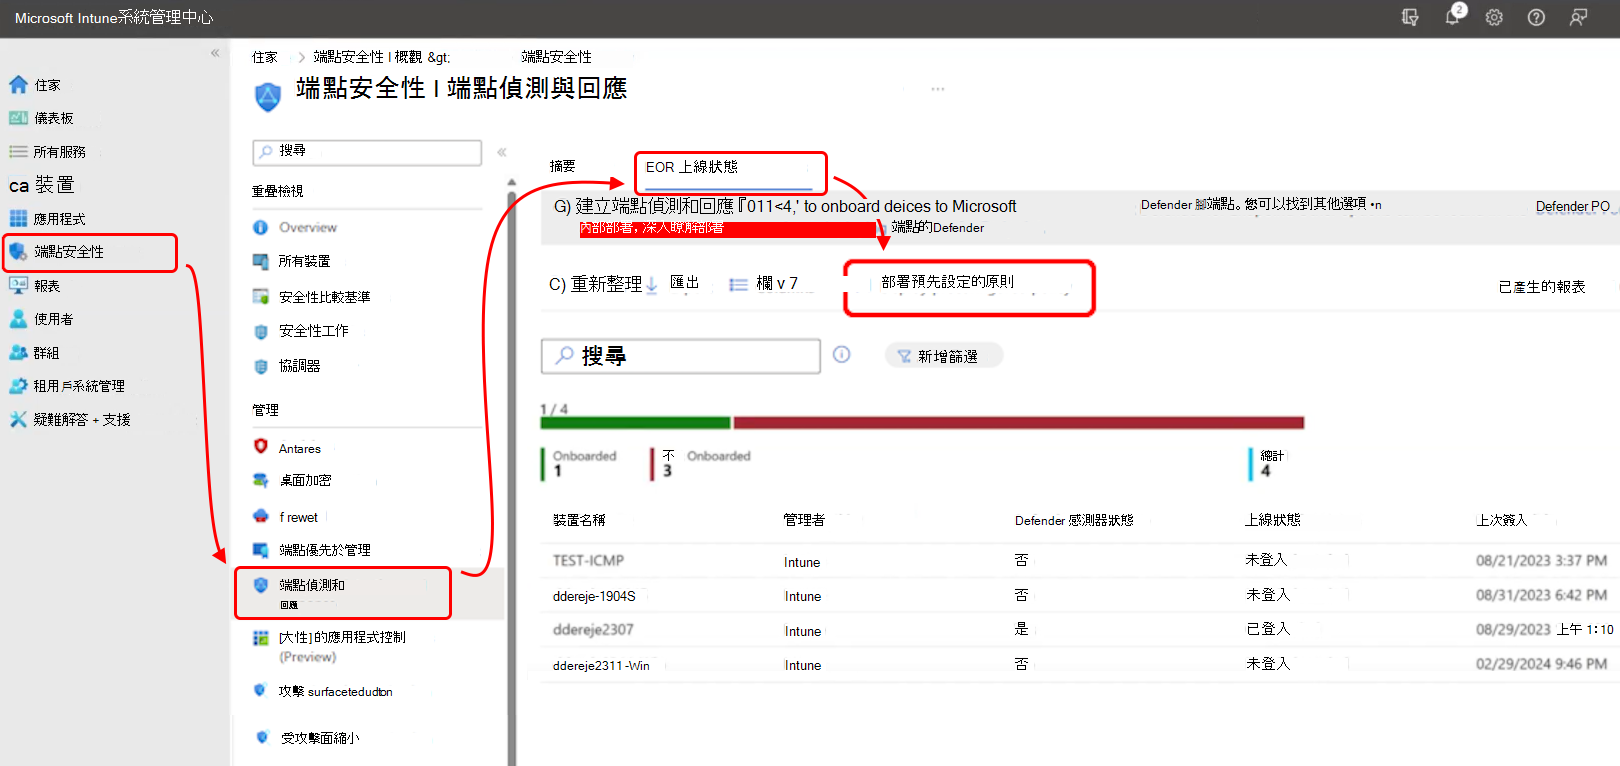Click 部署預先設定的原則 button

click(947, 282)
